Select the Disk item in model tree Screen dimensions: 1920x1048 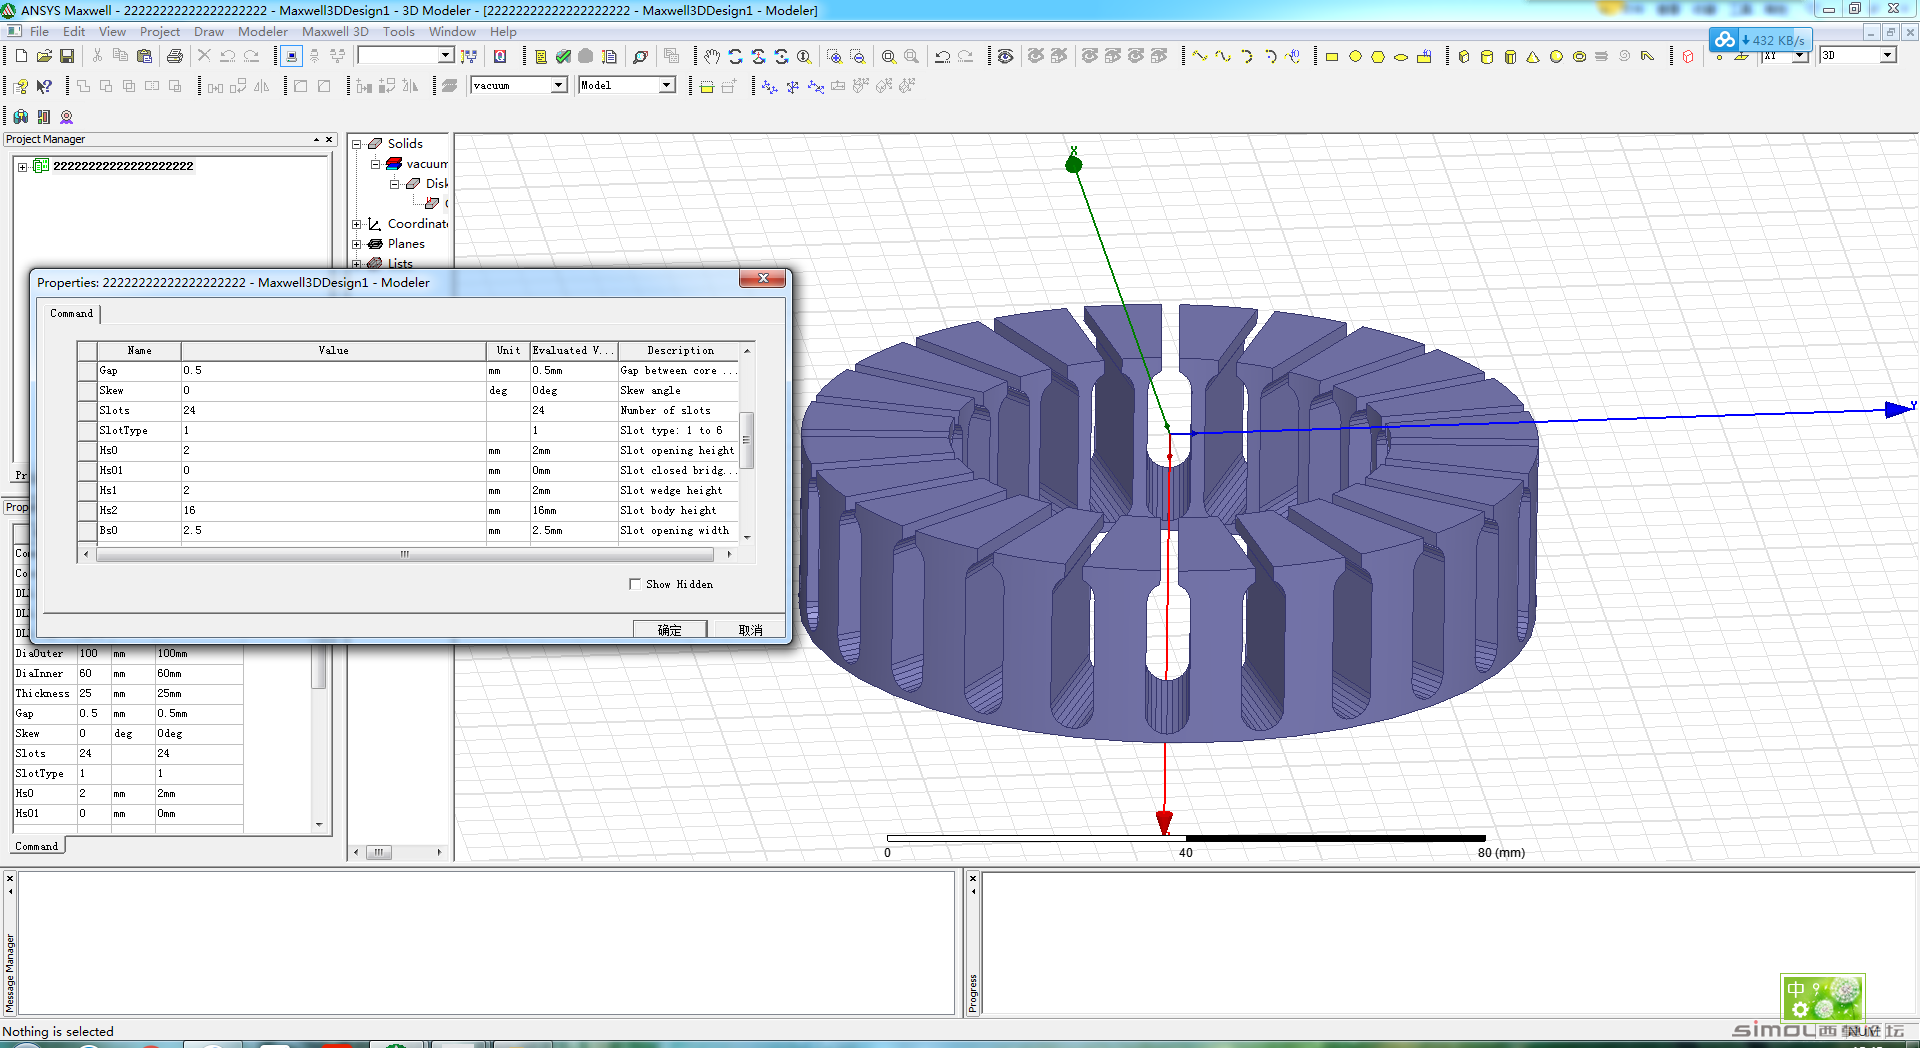coord(436,184)
